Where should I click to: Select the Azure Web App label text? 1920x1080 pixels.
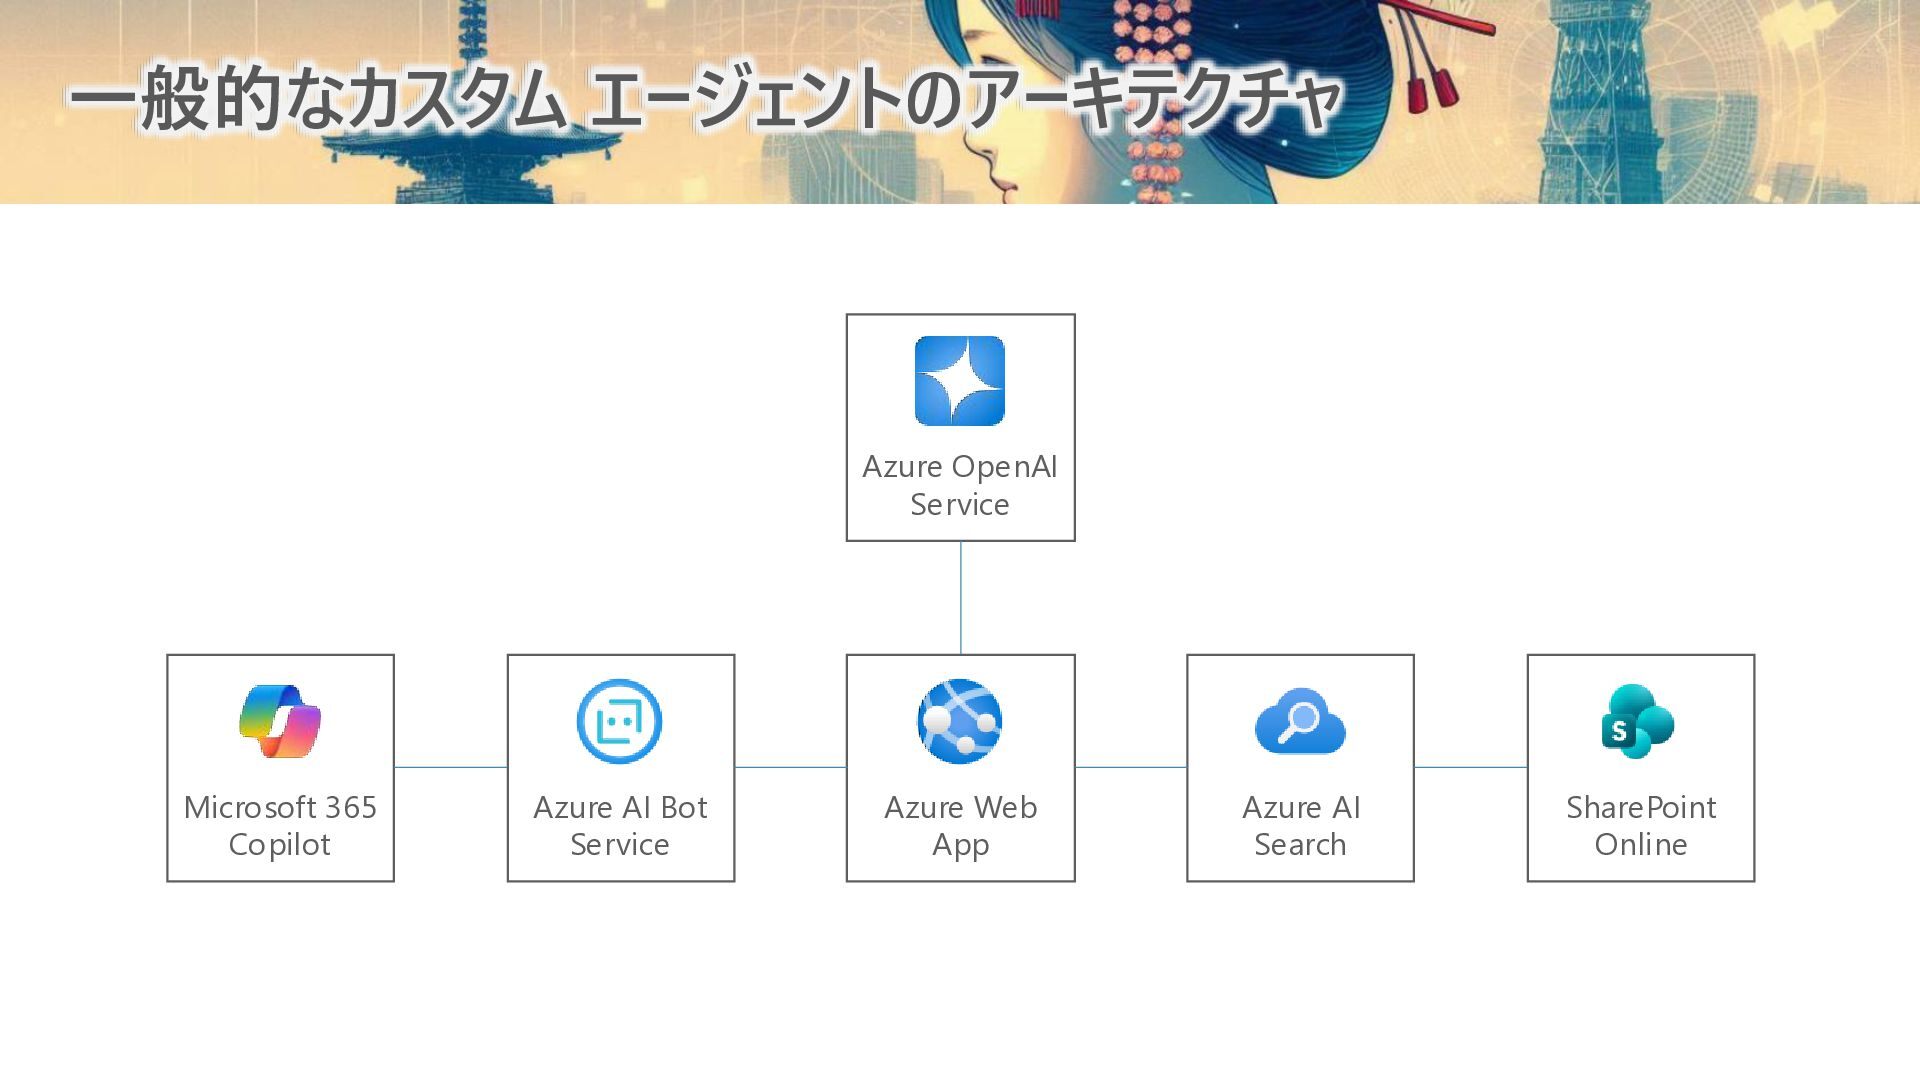(960, 825)
